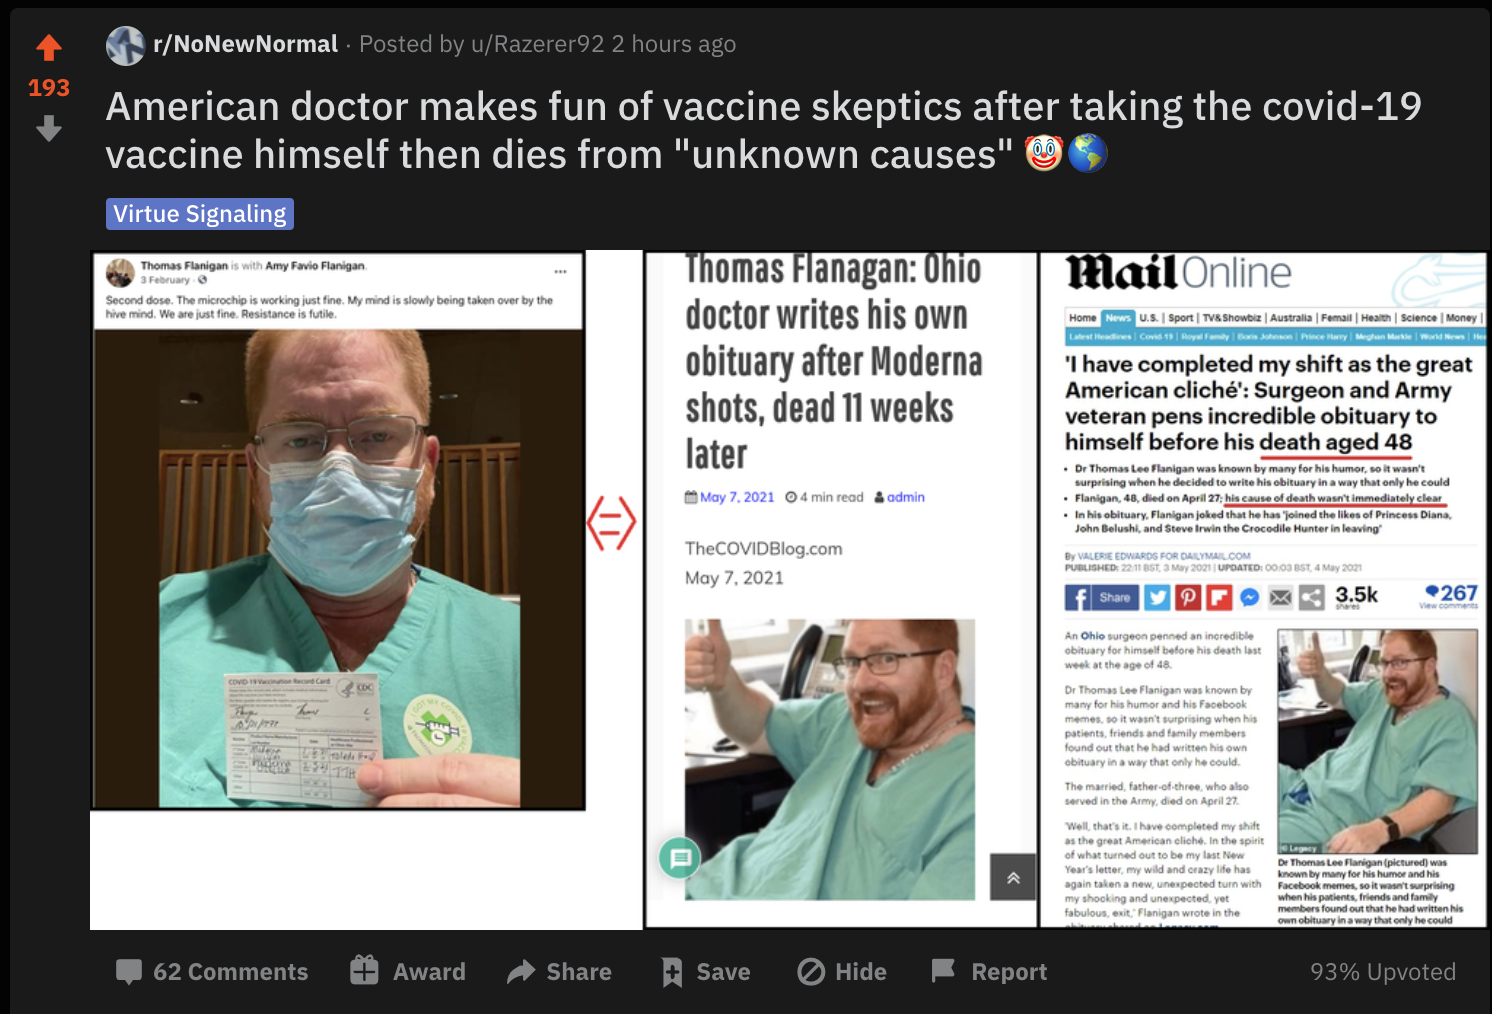The width and height of the screenshot is (1492, 1014).
Task: Click the green chat bubble icon in blog image
Action: pyautogui.click(x=680, y=857)
